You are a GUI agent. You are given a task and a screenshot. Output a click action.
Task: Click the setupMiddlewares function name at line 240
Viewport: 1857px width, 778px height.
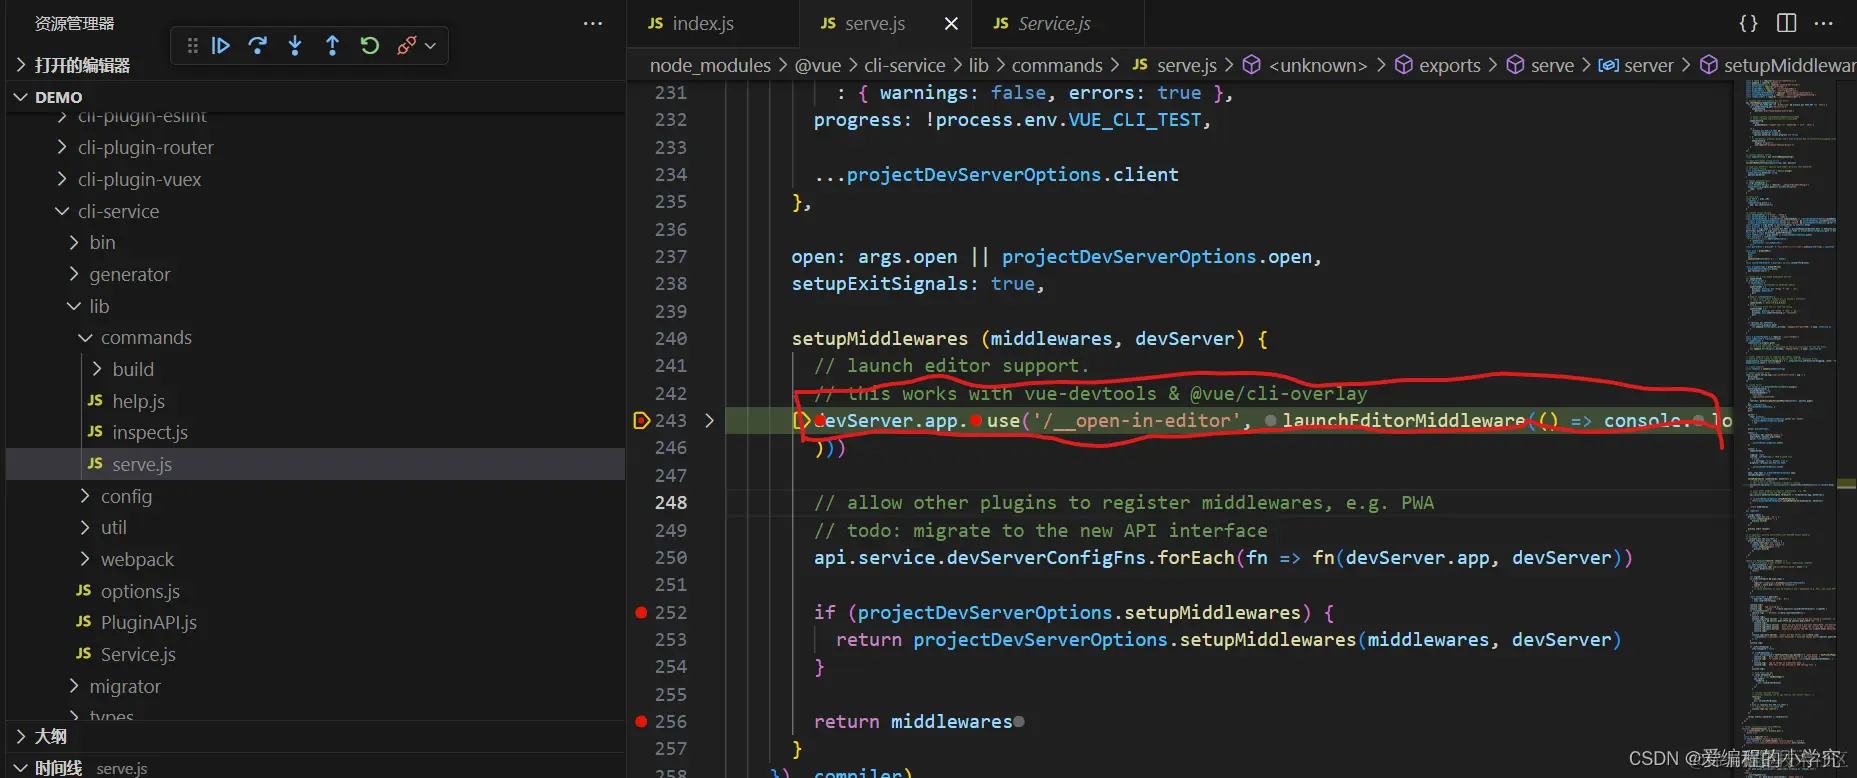(x=880, y=339)
